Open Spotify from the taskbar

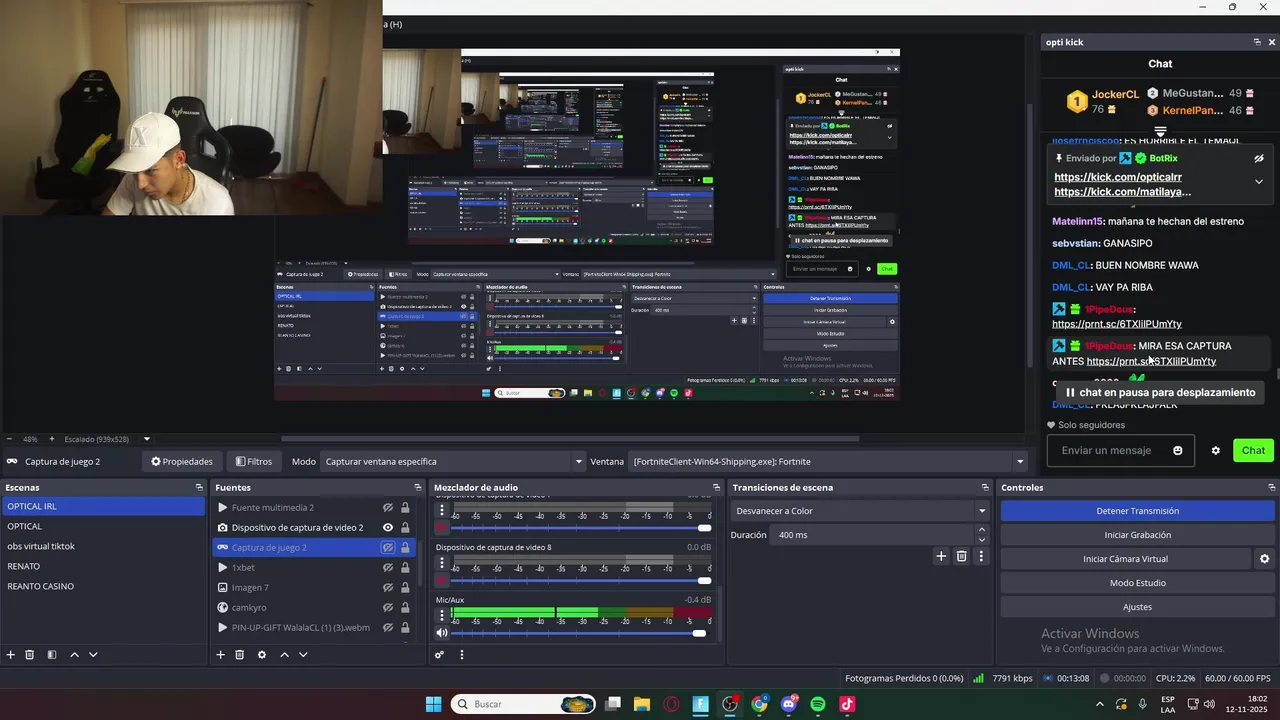click(x=818, y=704)
